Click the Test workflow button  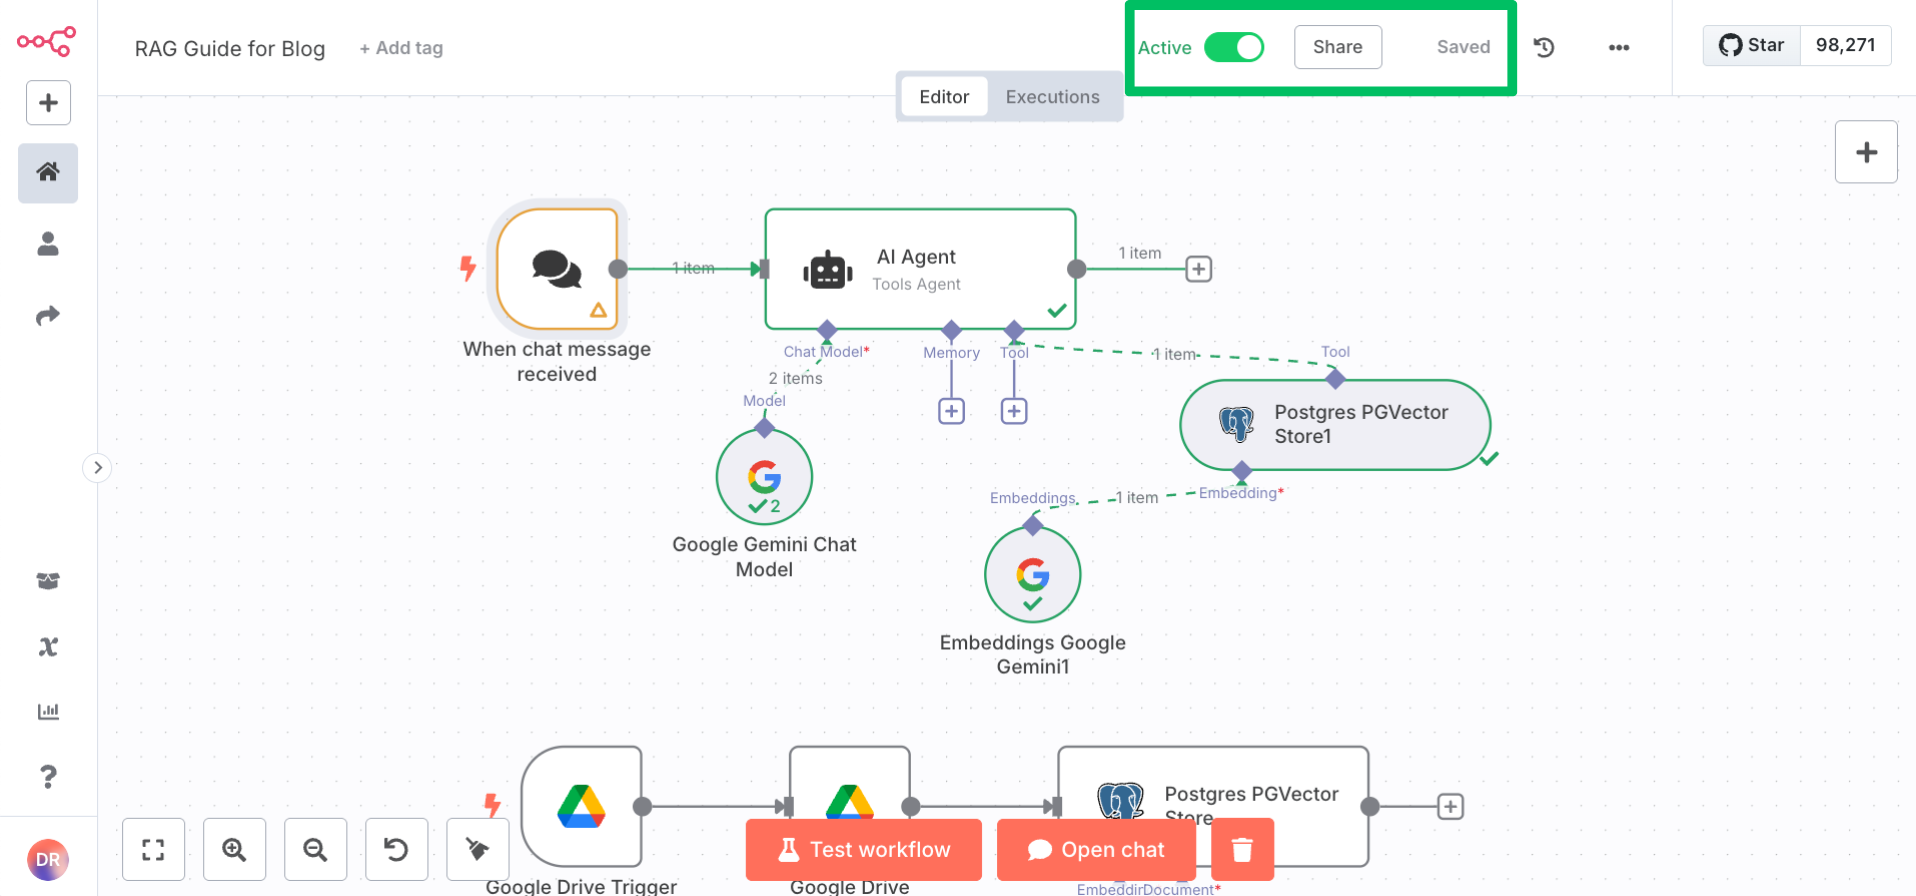tap(863, 849)
